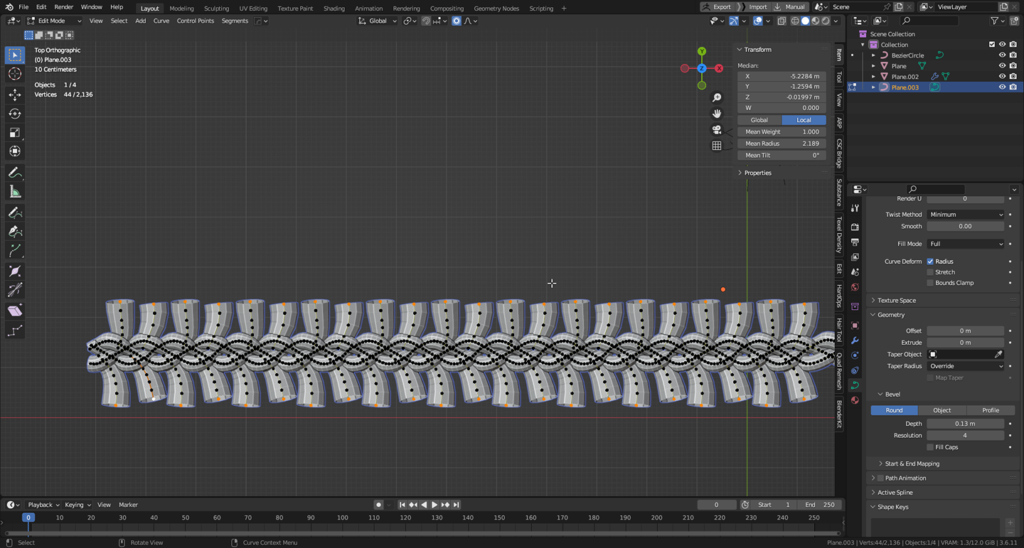Enable the Stretch checkbox
The height and width of the screenshot is (548, 1024).
click(x=931, y=272)
